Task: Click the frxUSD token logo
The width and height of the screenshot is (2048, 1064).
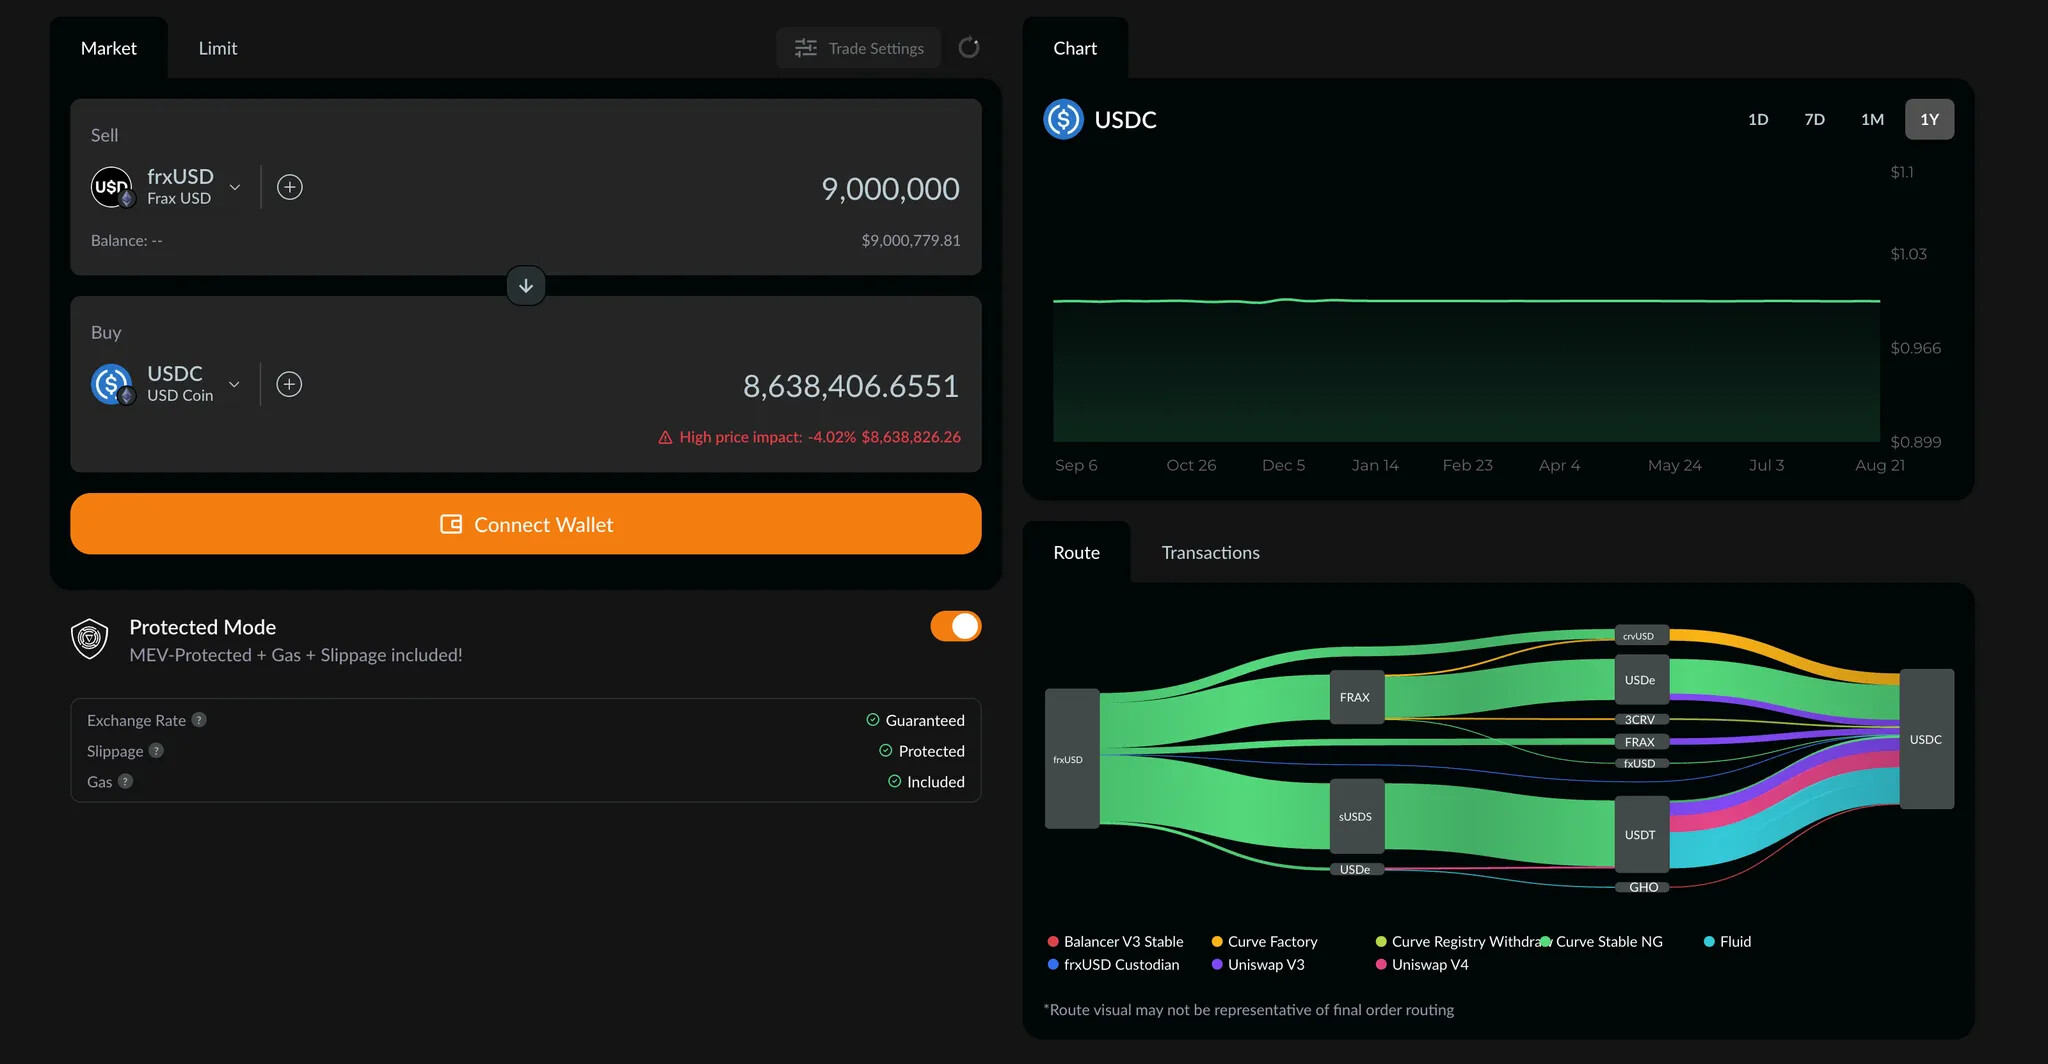Action: 111,187
